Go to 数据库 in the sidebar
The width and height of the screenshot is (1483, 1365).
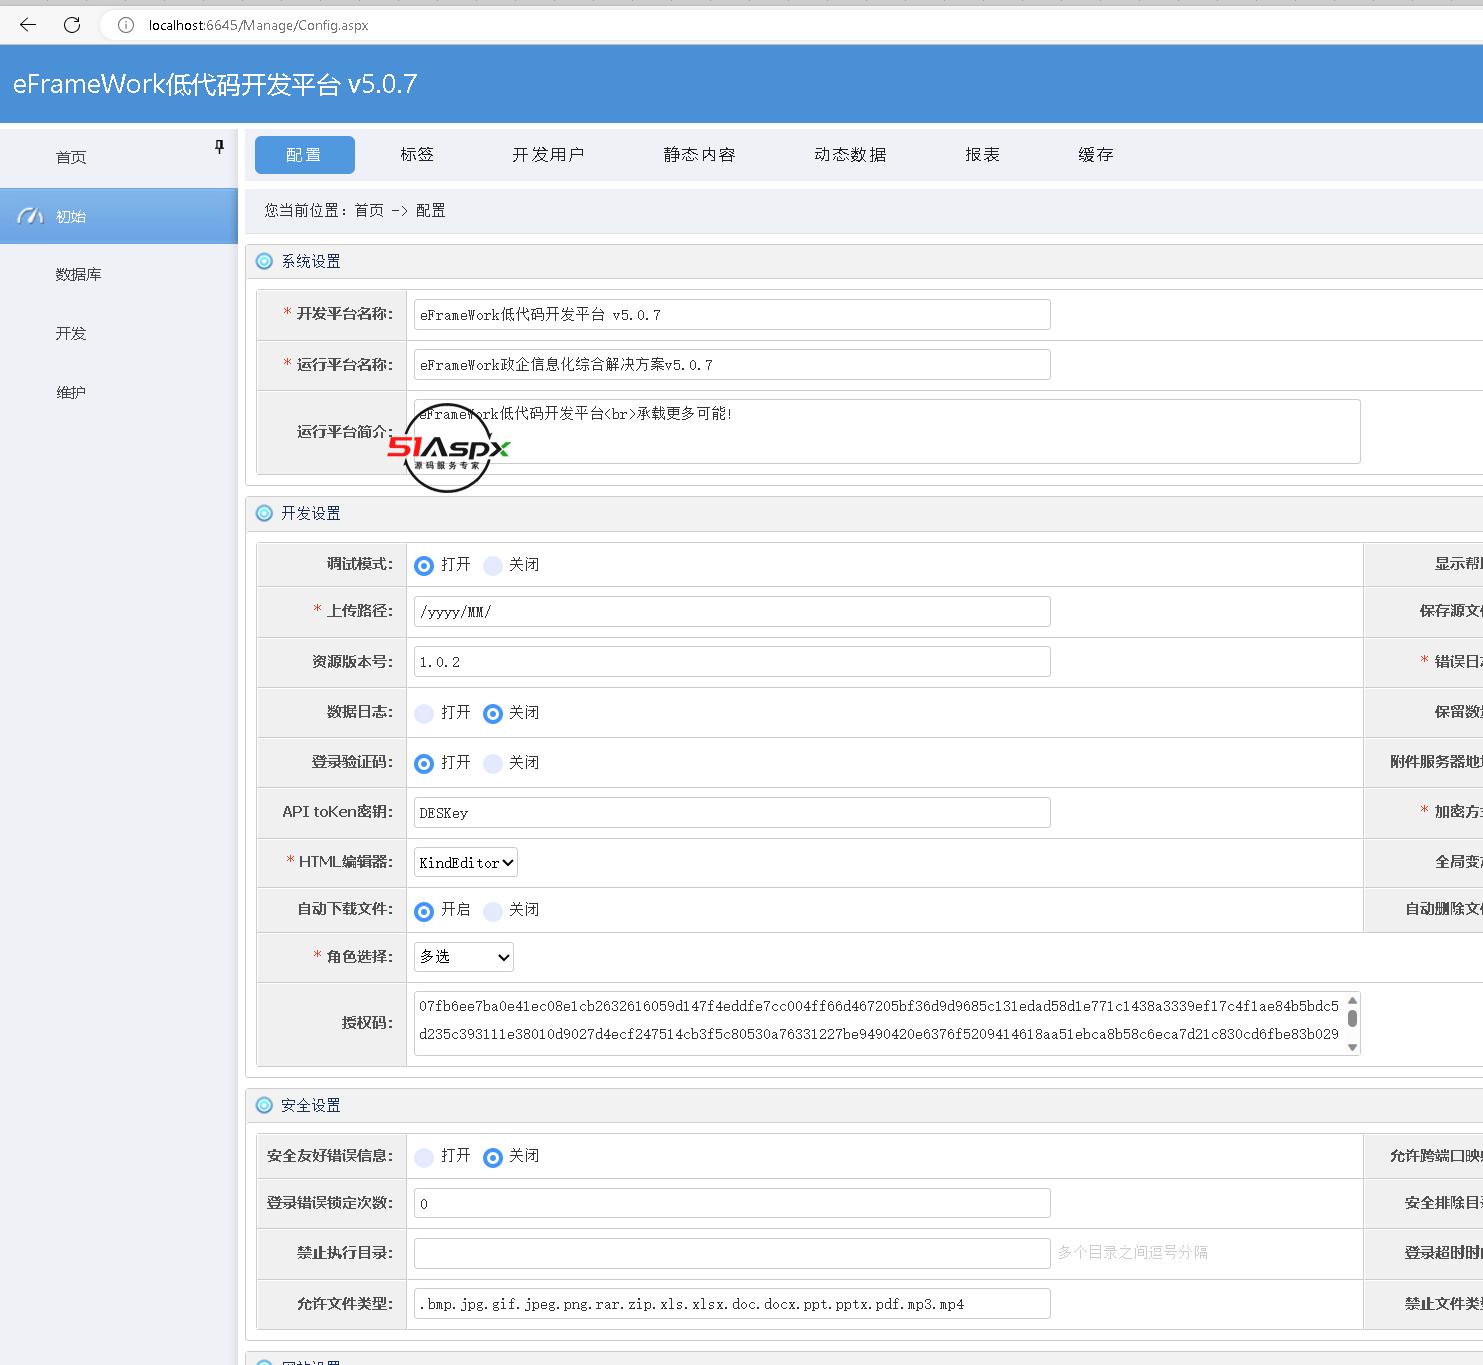coord(78,274)
